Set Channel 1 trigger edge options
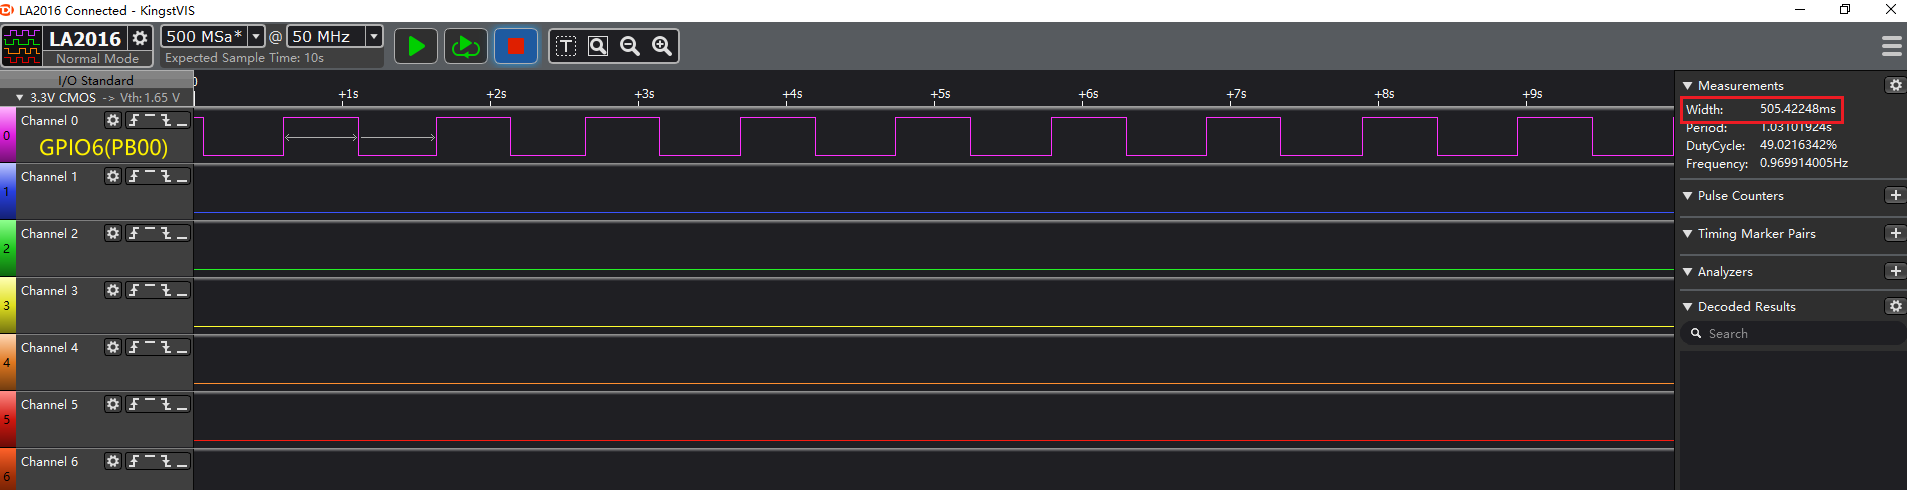 (158, 176)
